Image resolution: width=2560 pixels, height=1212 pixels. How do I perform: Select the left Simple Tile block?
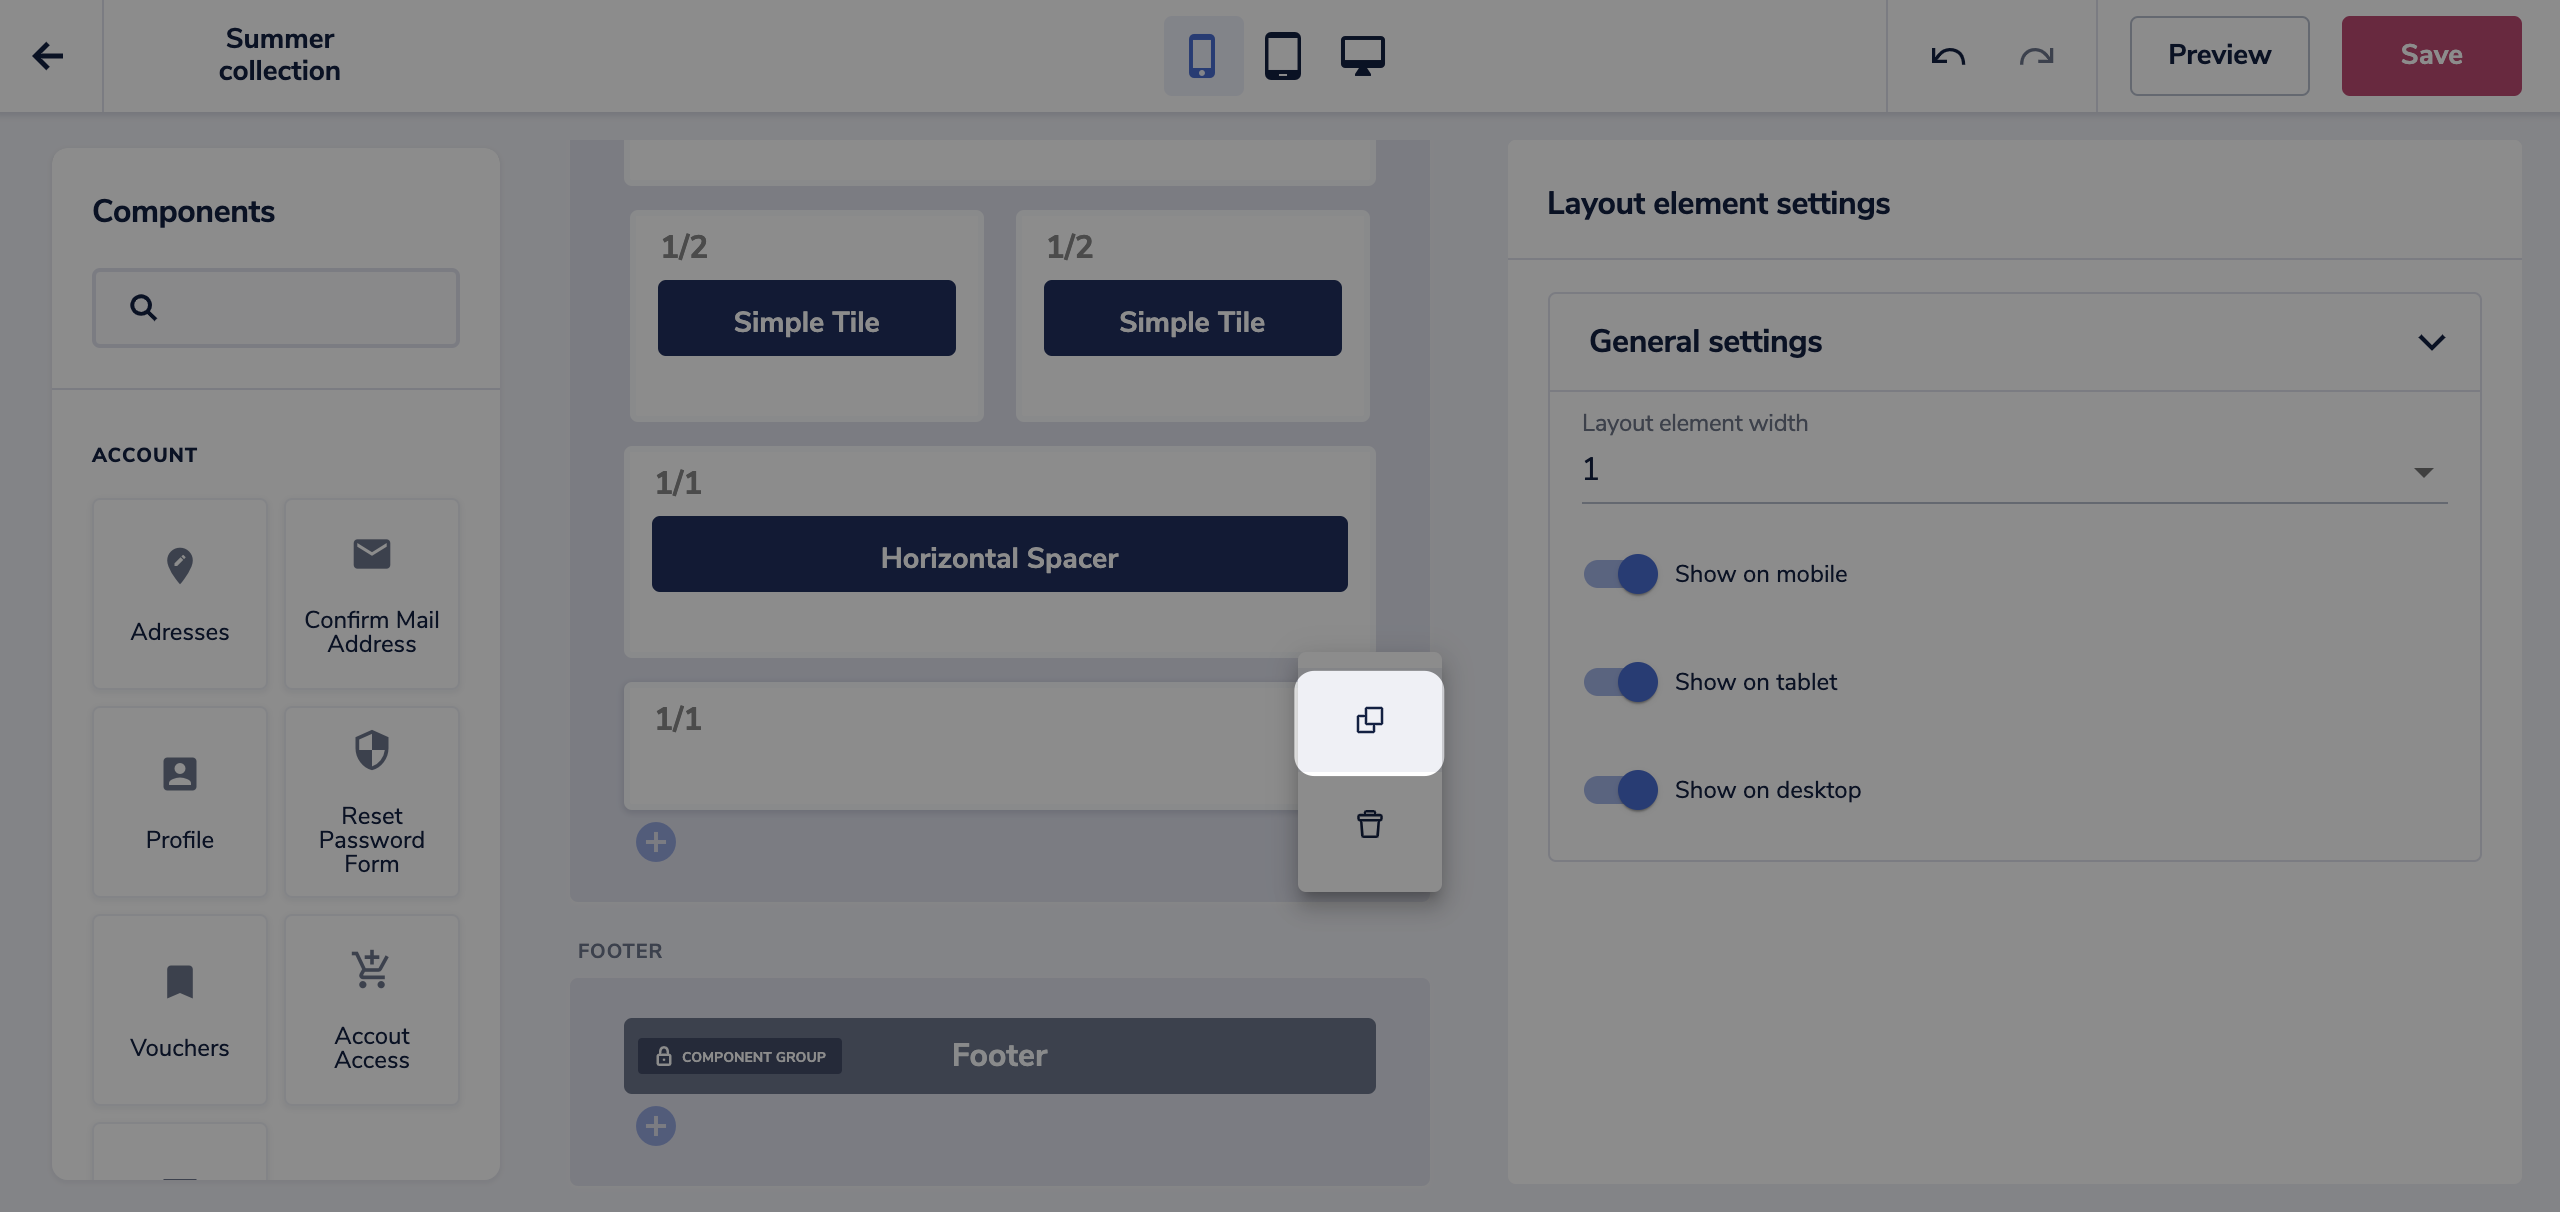pos(806,318)
